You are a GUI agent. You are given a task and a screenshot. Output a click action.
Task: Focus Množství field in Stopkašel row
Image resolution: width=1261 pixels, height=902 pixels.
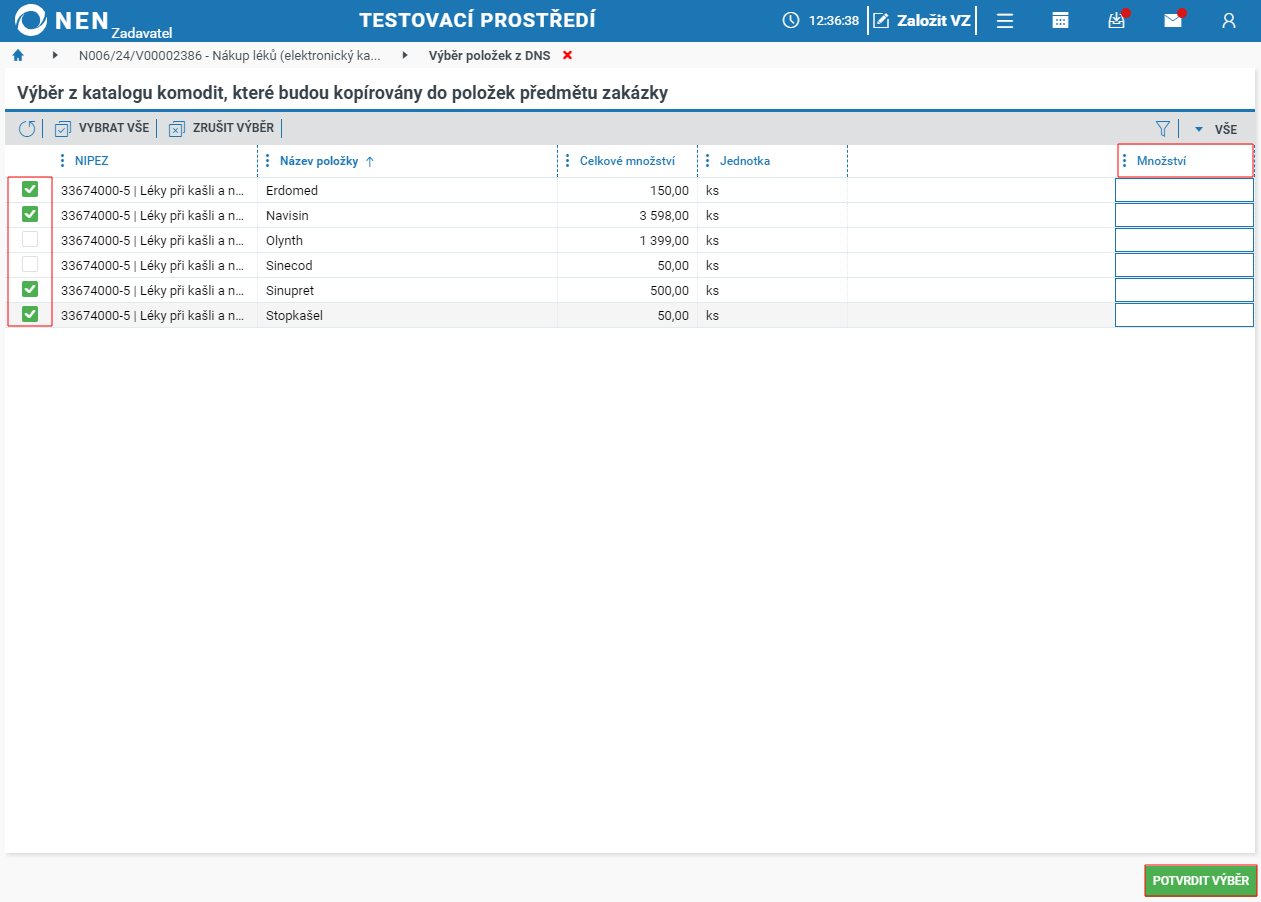tap(1184, 315)
